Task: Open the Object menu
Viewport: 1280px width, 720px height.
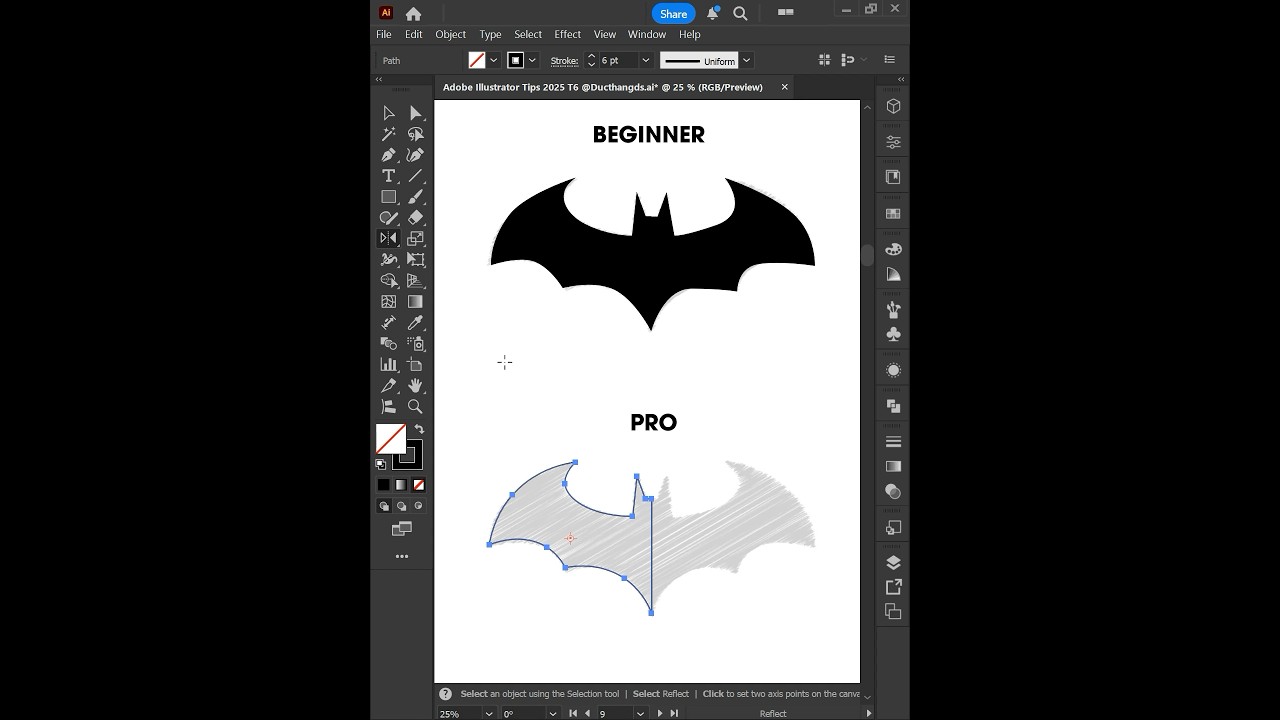Action: pos(450,34)
